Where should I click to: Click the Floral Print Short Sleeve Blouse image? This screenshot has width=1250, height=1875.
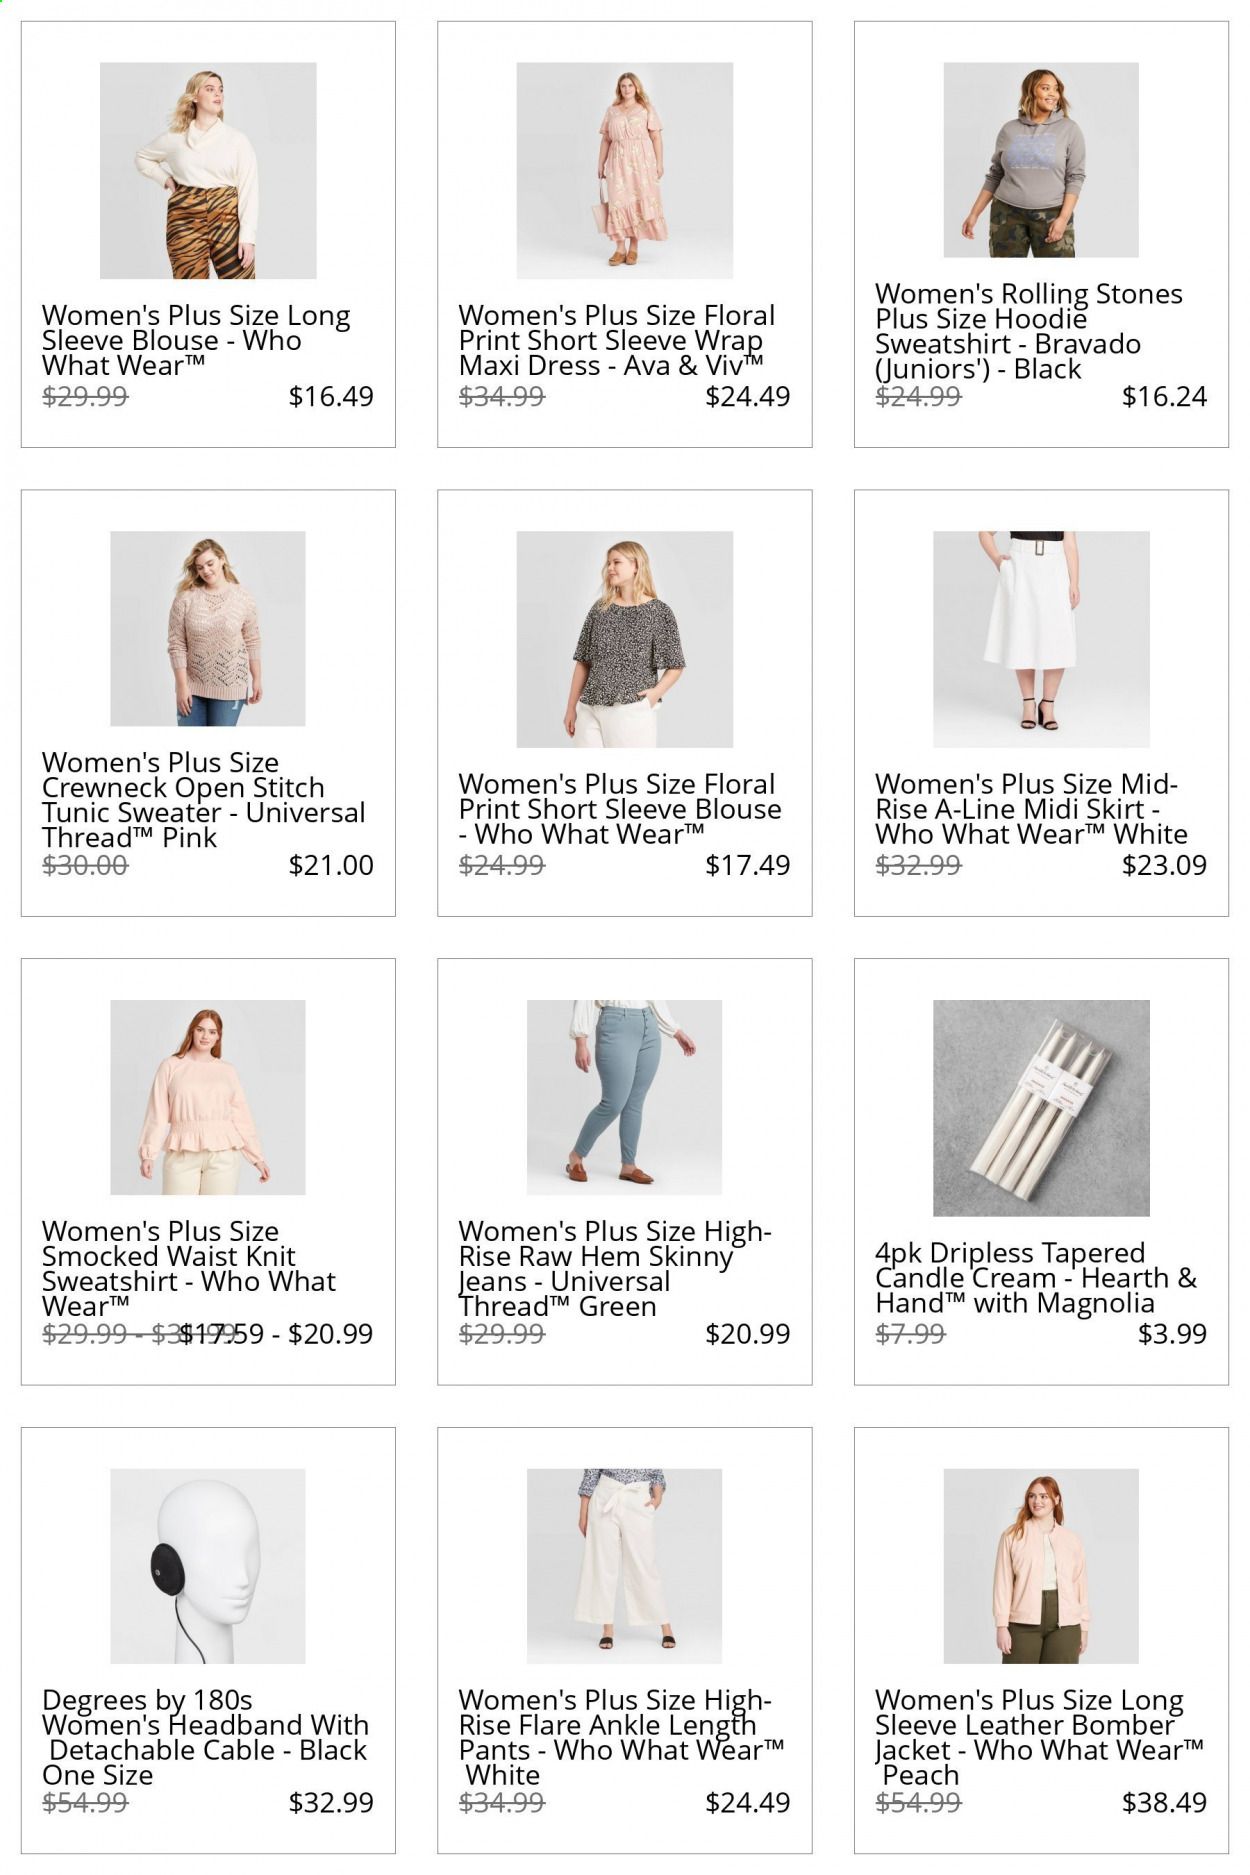tap(624, 639)
